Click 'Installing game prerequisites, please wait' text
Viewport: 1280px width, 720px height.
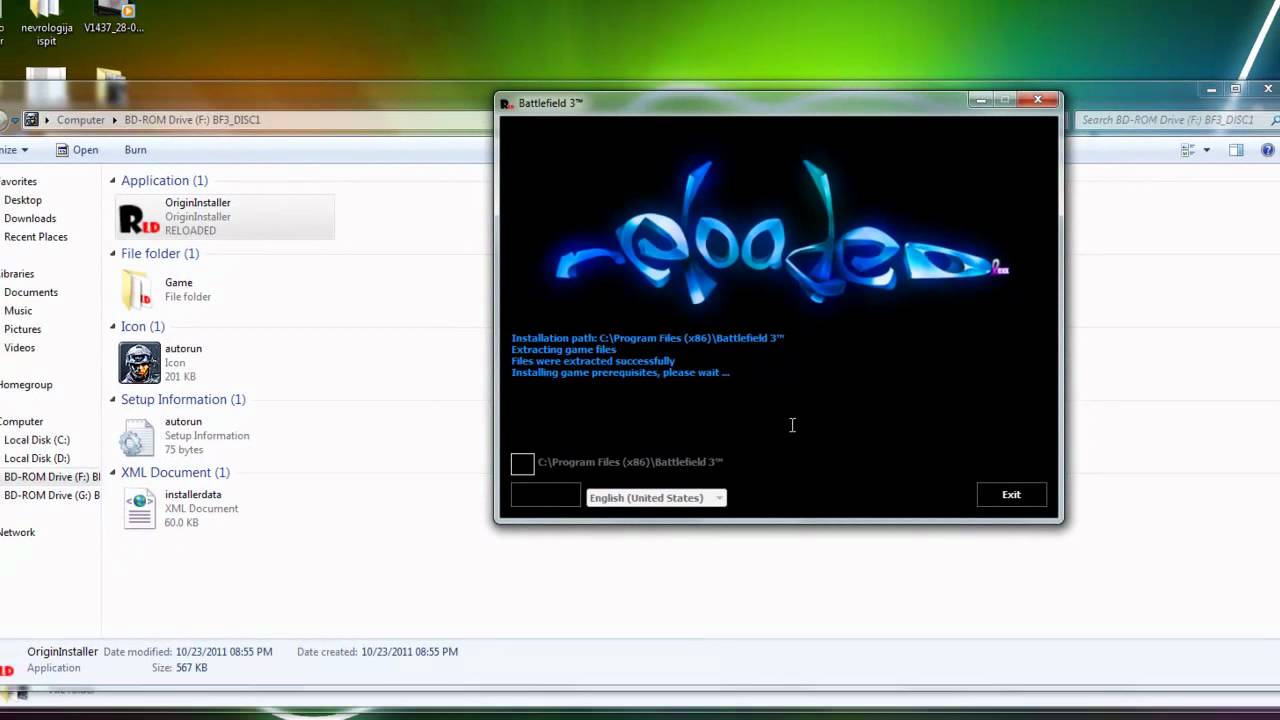pyautogui.click(x=620, y=372)
